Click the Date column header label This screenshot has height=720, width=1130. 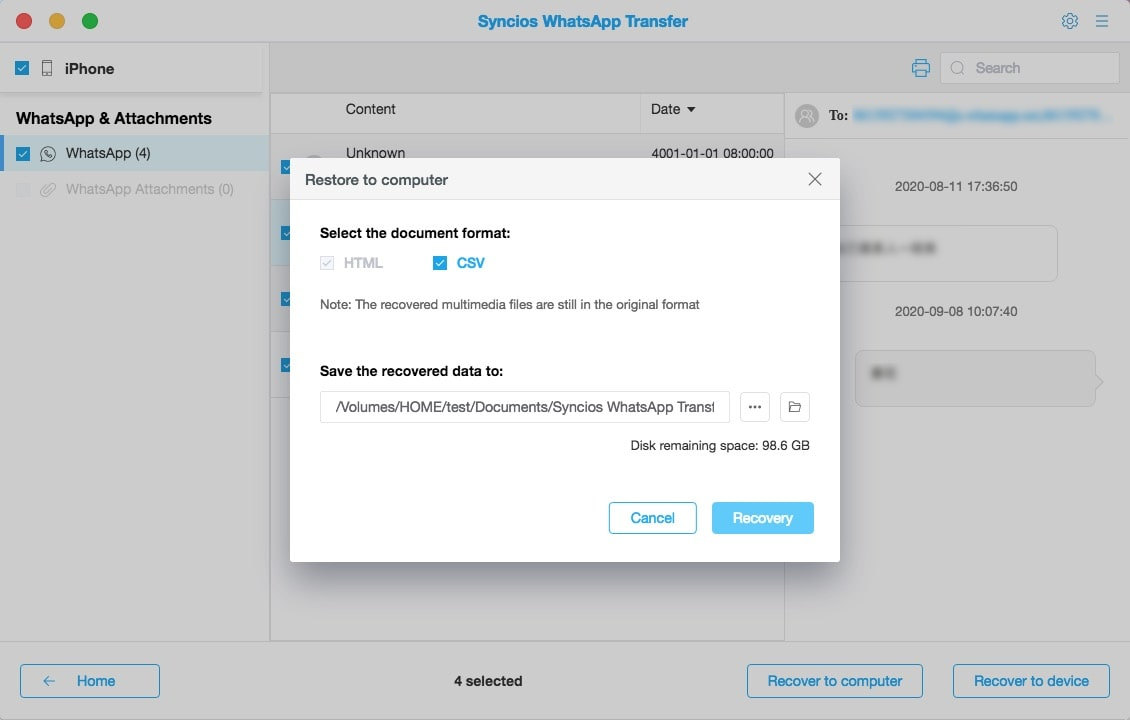pos(665,110)
